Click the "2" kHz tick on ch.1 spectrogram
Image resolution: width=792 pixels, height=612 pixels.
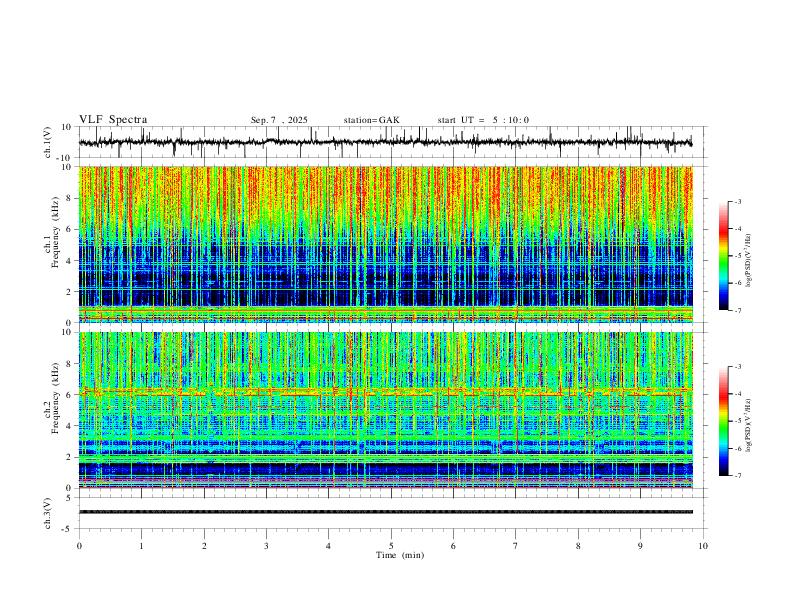pos(70,292)
